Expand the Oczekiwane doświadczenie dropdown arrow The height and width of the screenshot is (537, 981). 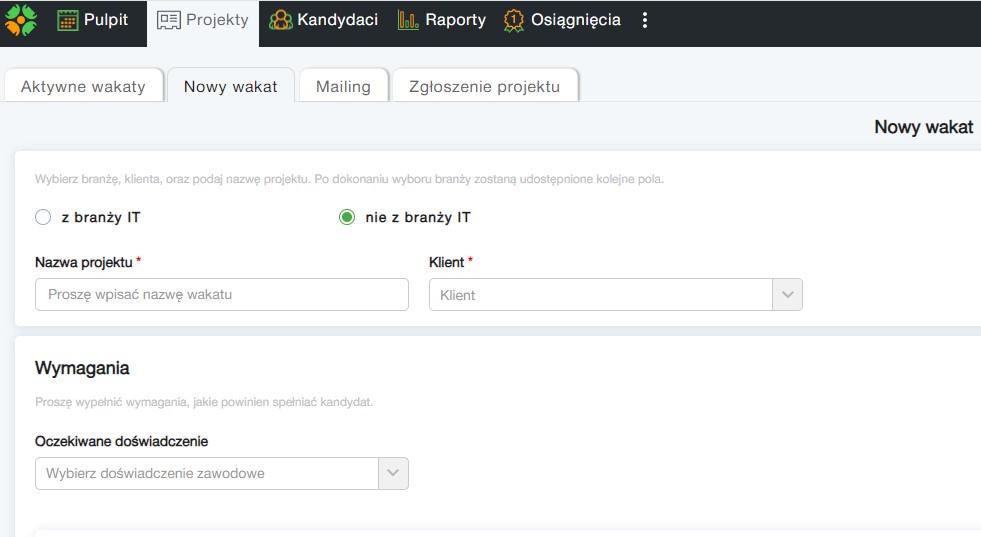pyautogui.click(x=393, y=473)
